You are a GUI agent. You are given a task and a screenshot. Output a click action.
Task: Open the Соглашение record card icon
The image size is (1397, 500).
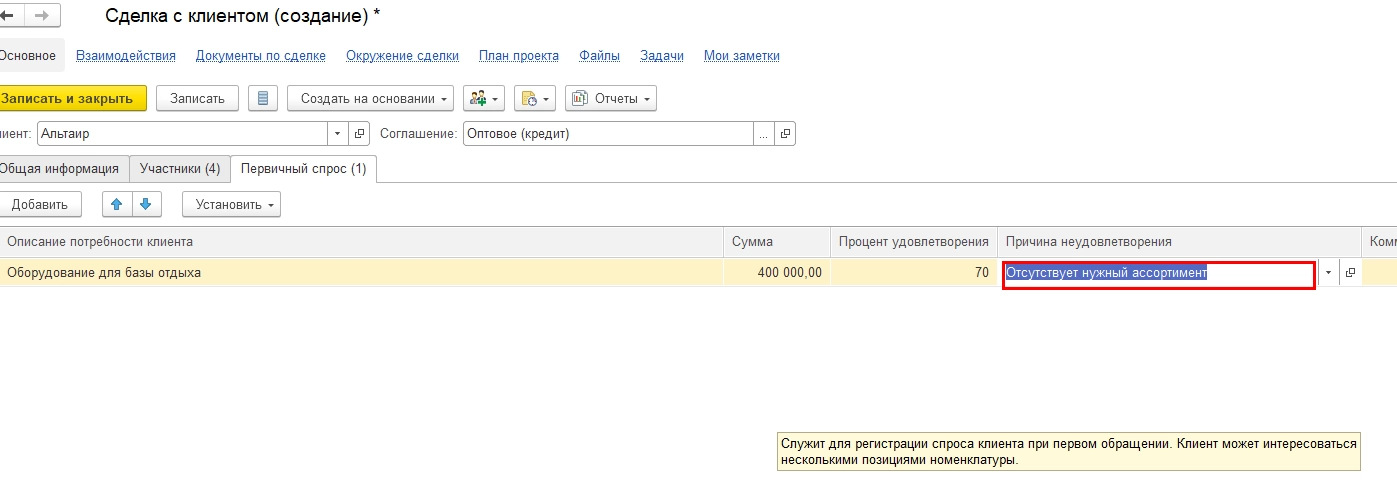click(x=786, y=133)
